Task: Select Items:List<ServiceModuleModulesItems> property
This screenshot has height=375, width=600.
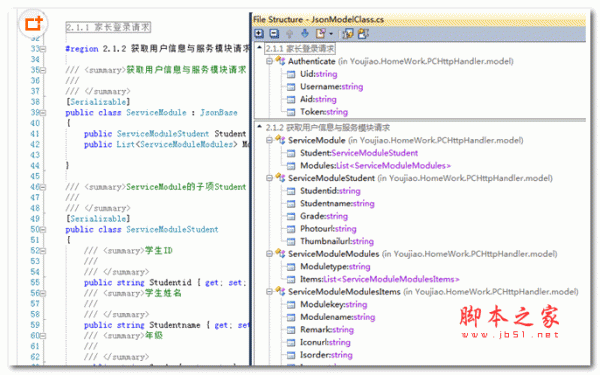Action: pyautogui.click(x=380, y=279)
